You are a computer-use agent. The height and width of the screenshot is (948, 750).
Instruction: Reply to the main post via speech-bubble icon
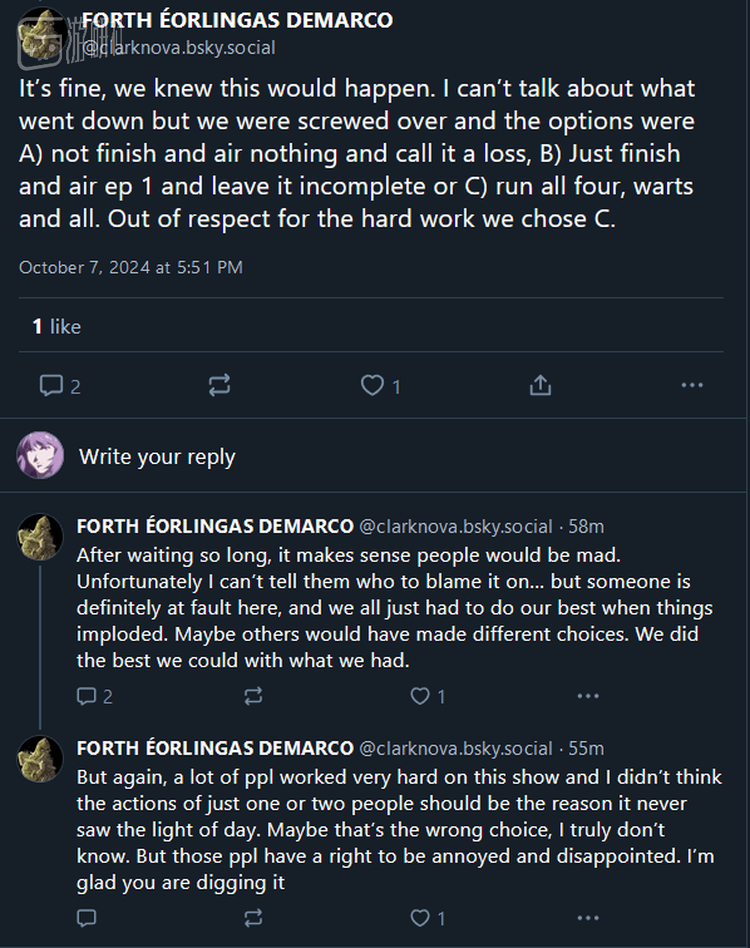point(51,385)
